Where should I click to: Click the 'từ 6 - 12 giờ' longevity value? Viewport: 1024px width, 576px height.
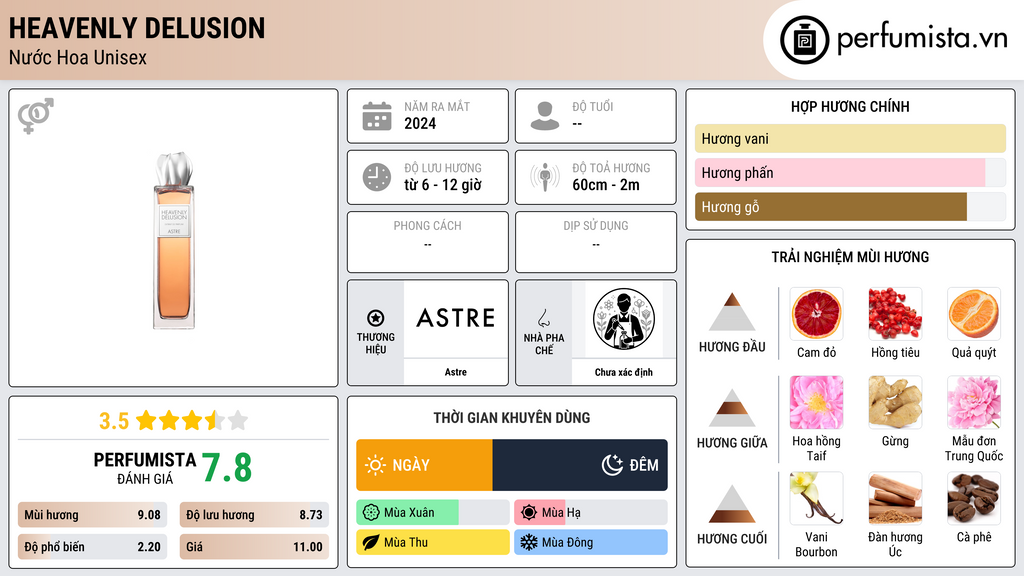(x=443, y=185)
